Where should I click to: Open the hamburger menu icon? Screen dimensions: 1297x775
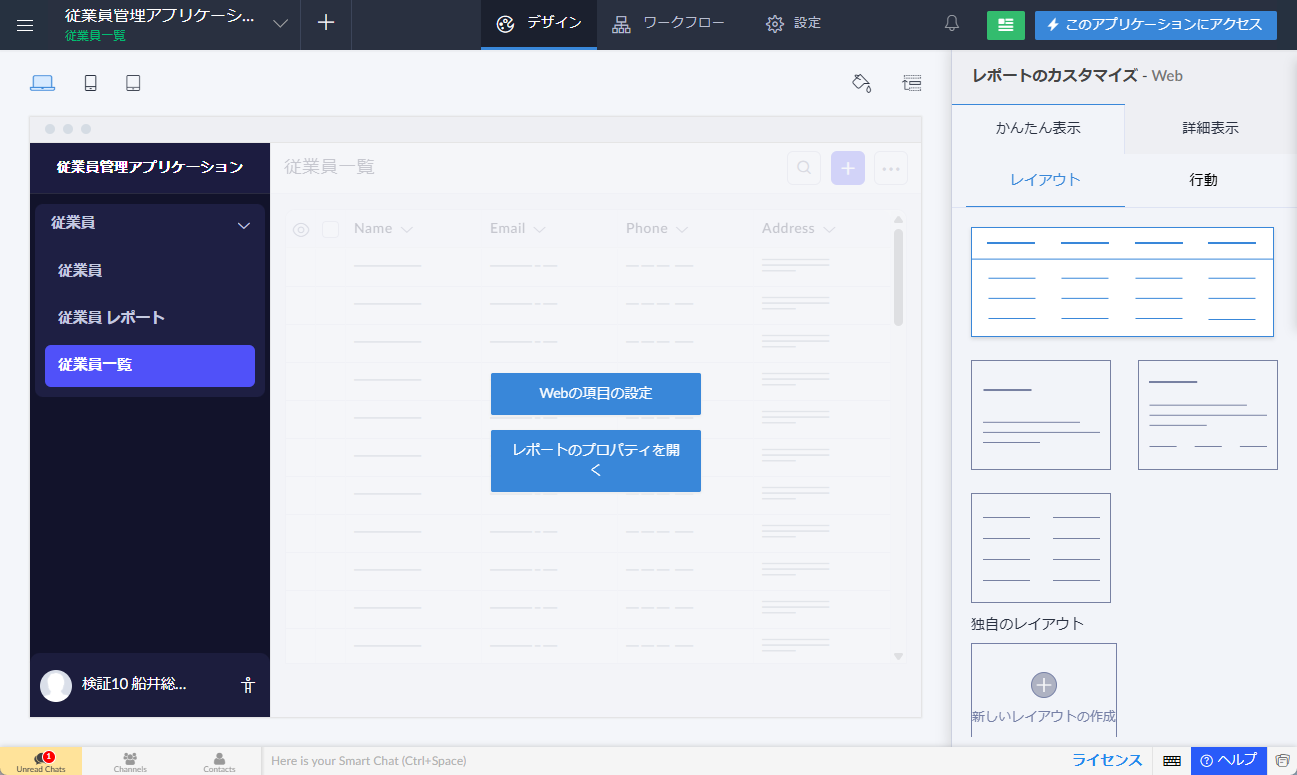(x=25, y=25)
